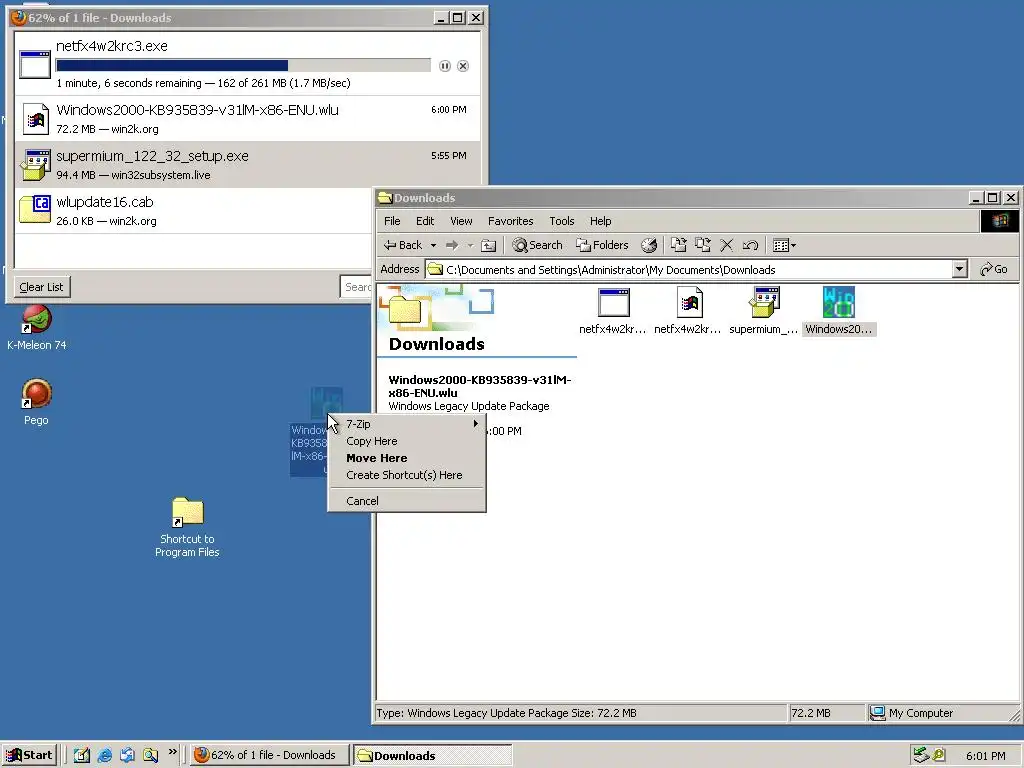Image resolution: width=1024 pixels, height=768 pixels.
Task: Open the Views dropdown in Explorer toolbar
Action: (784, 246)
